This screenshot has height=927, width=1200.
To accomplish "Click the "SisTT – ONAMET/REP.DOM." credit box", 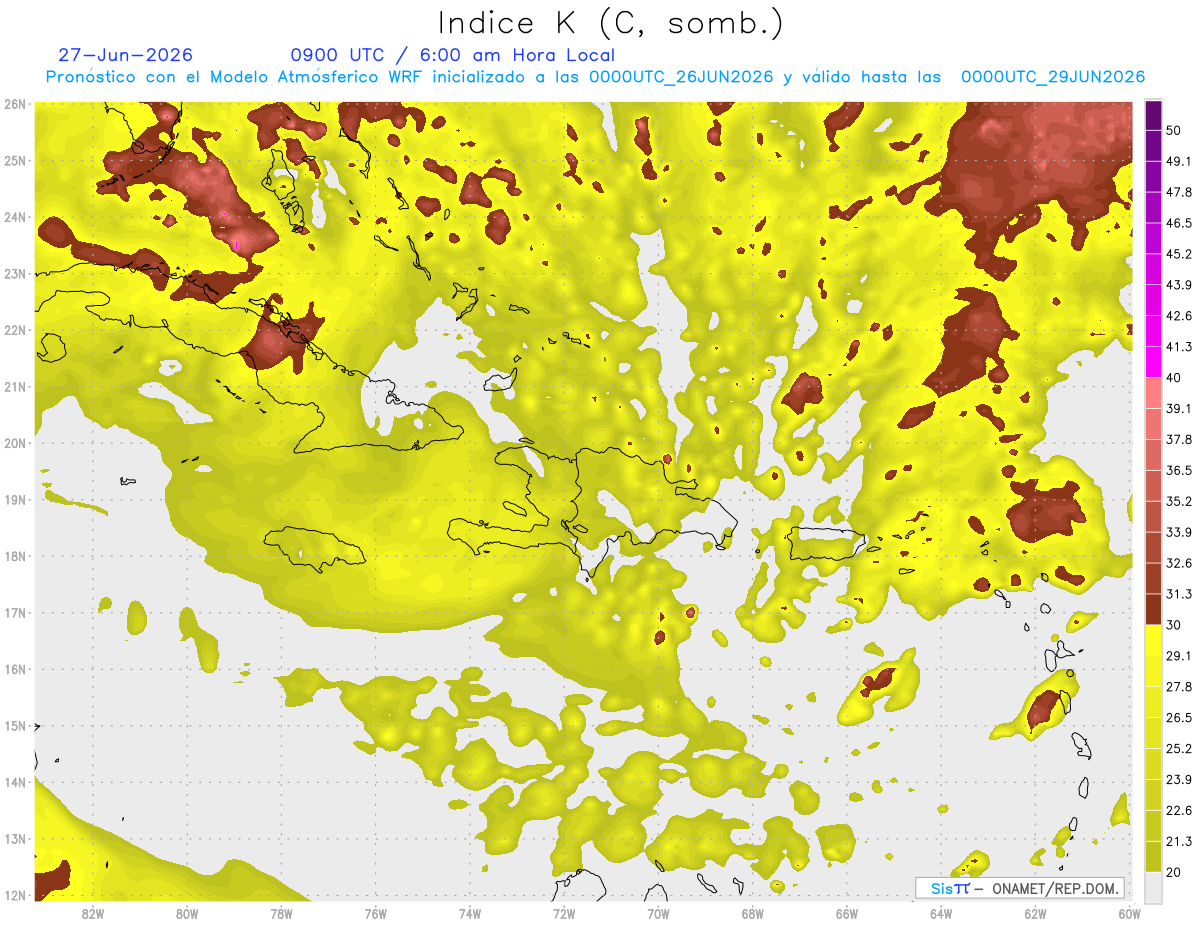I will tap(1019, 888).
